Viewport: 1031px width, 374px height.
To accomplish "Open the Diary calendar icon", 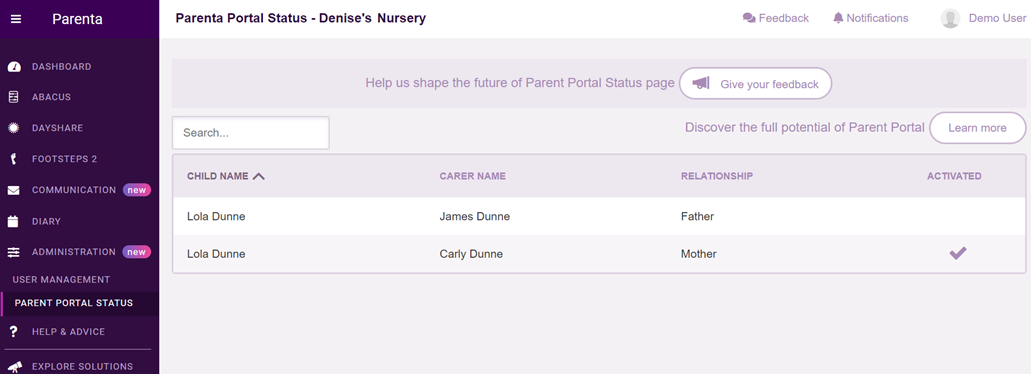I will 13,222.
